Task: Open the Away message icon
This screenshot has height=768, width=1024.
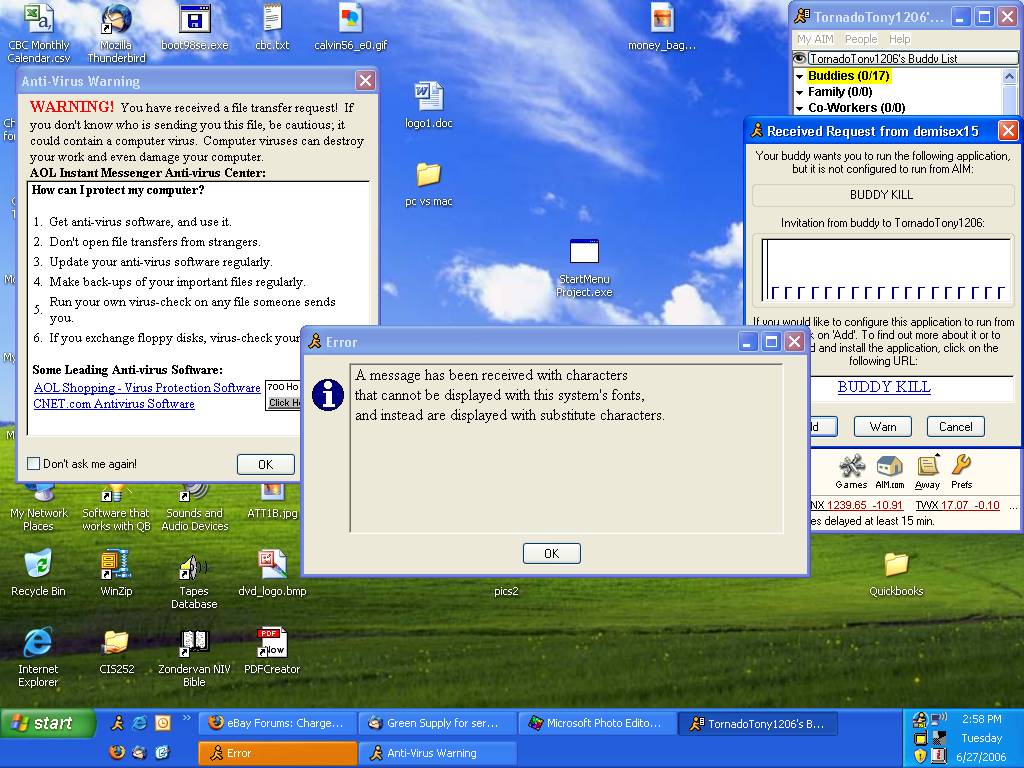Action: coord(928,468)
